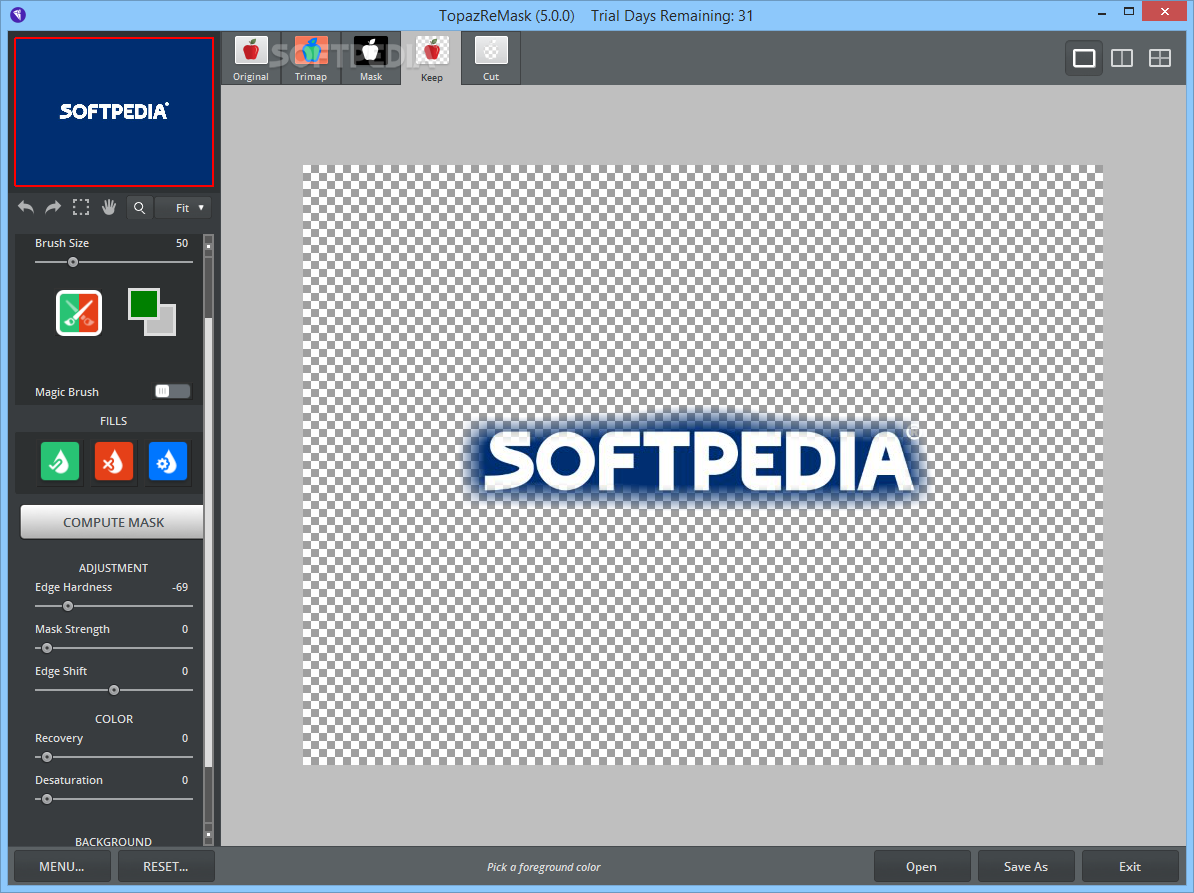Minimize the TopazReMask window

click(1102, 13)
